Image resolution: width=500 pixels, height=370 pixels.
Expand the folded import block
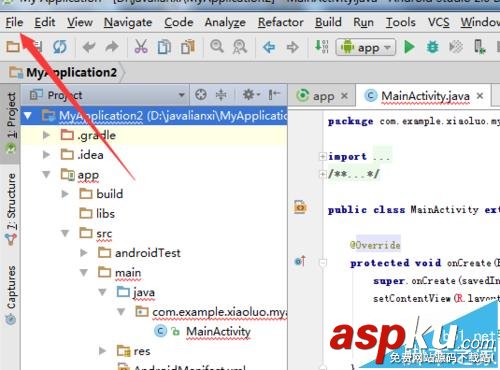(x=323, y=156)
